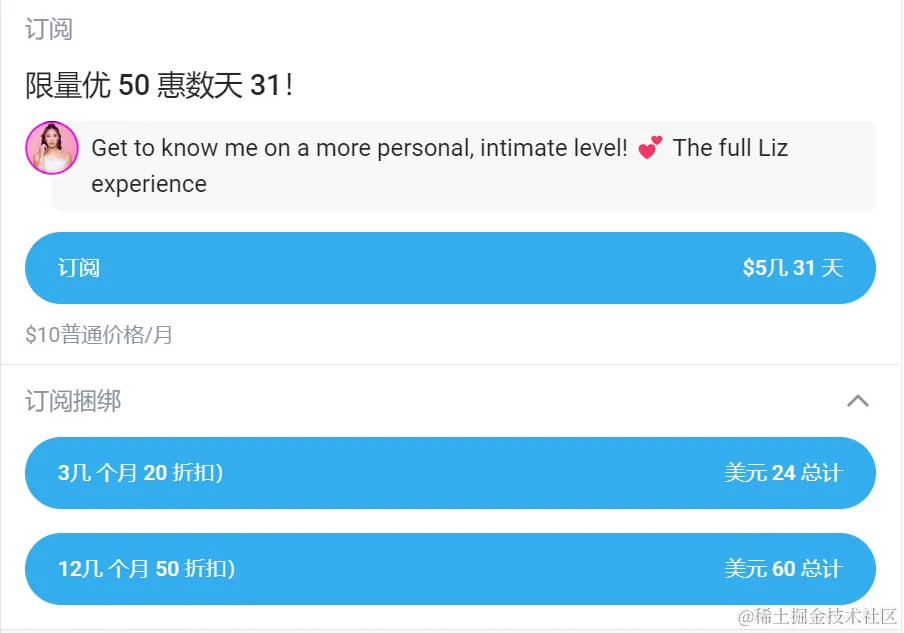Click the @稀土掘金技术社区 watermark

click(x=817, y=617)
